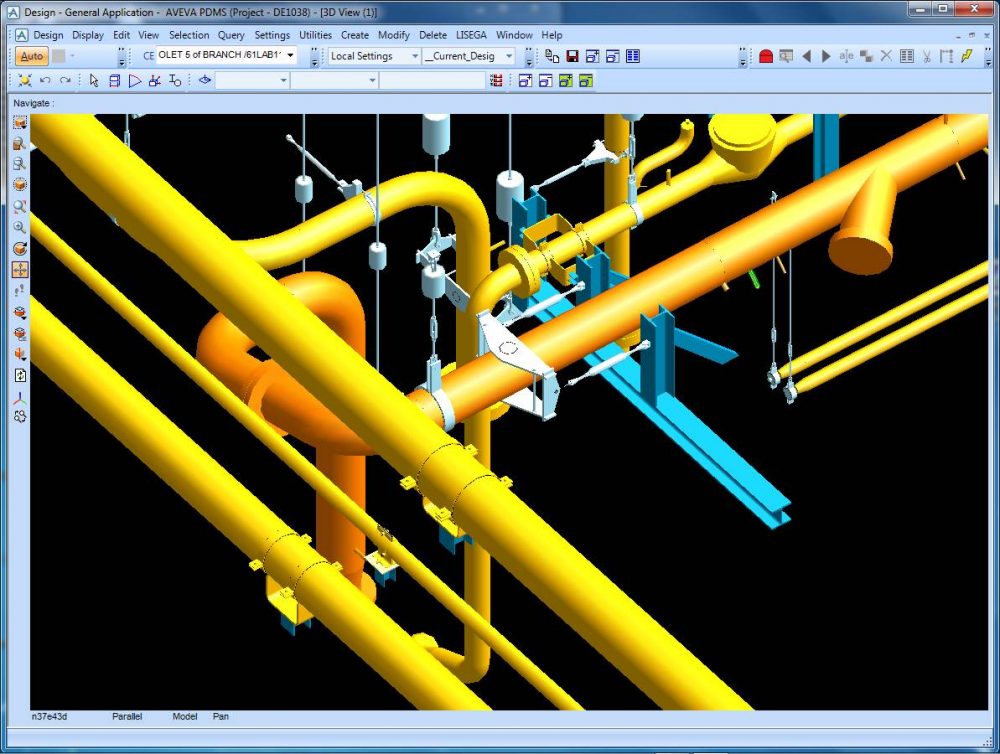1000x754 pixels.
Task: Toggle the eye visibility icon in toolbar
Action: (x=205, y=80)
